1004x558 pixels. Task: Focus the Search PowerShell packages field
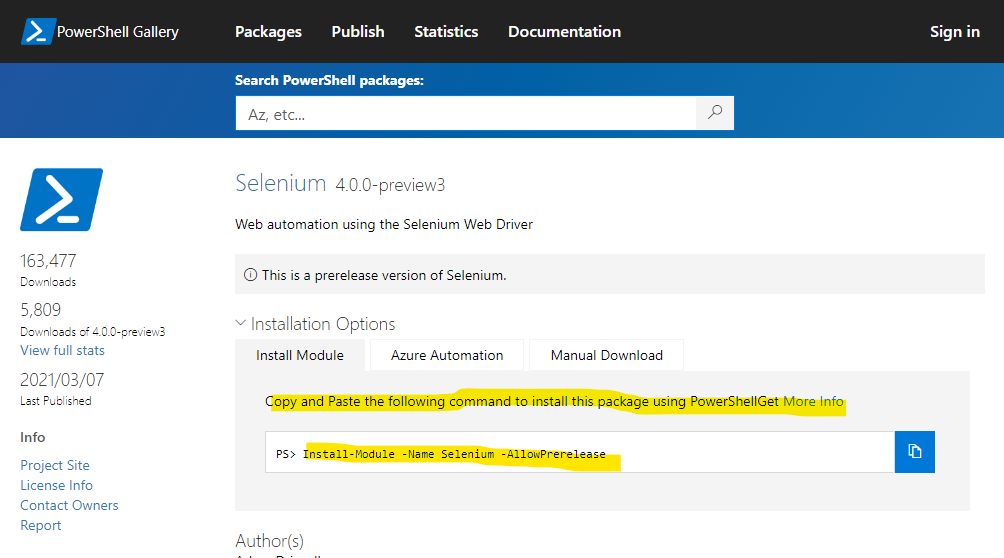coord(466,114)
